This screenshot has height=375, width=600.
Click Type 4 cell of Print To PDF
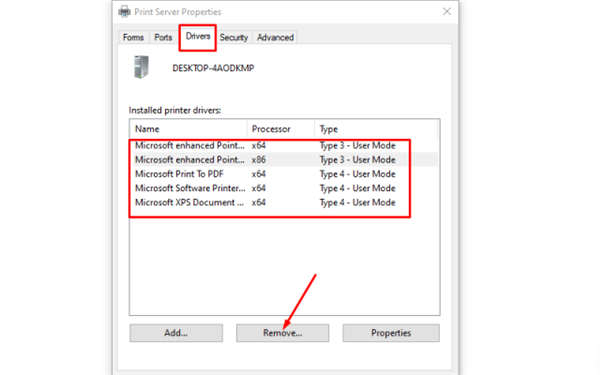[357, 174]
